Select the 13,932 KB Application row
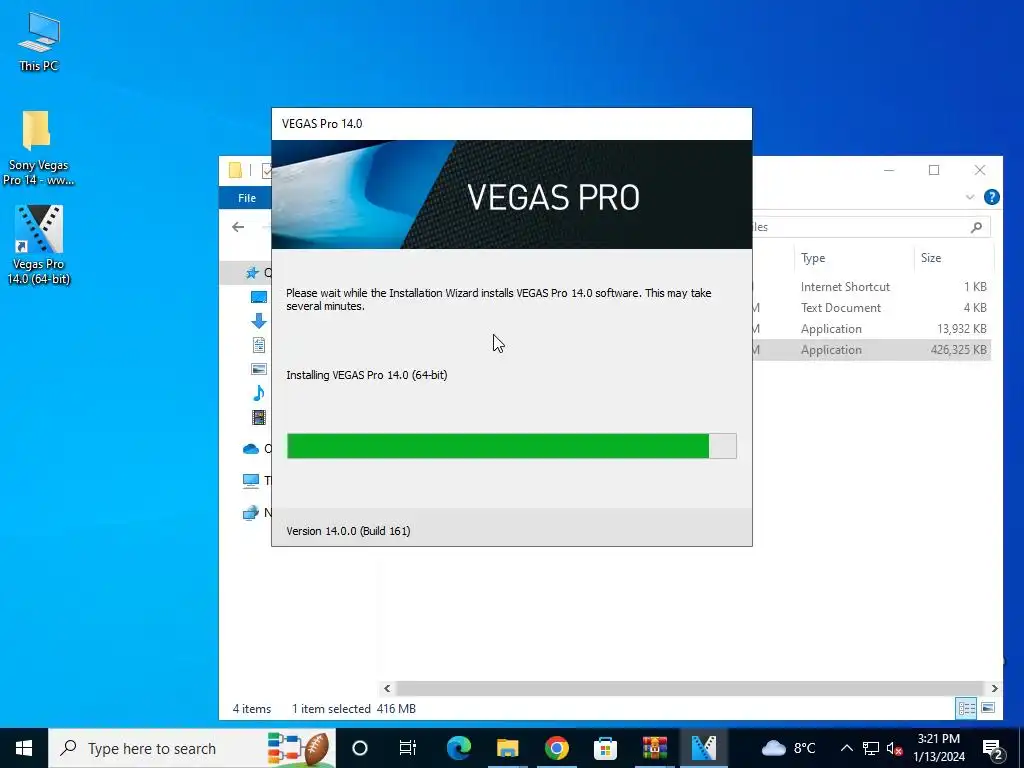Viewport: 1024px width, 768px height. (871, 328)
